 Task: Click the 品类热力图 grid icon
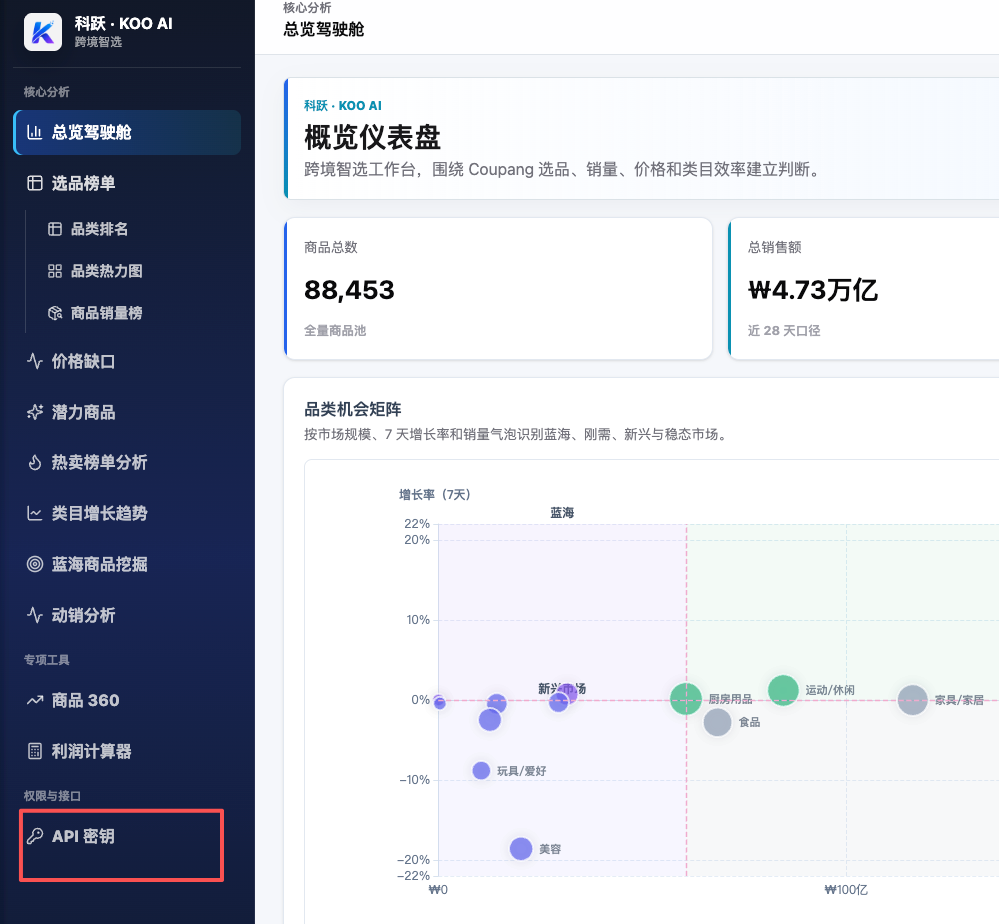pos(55,271)
